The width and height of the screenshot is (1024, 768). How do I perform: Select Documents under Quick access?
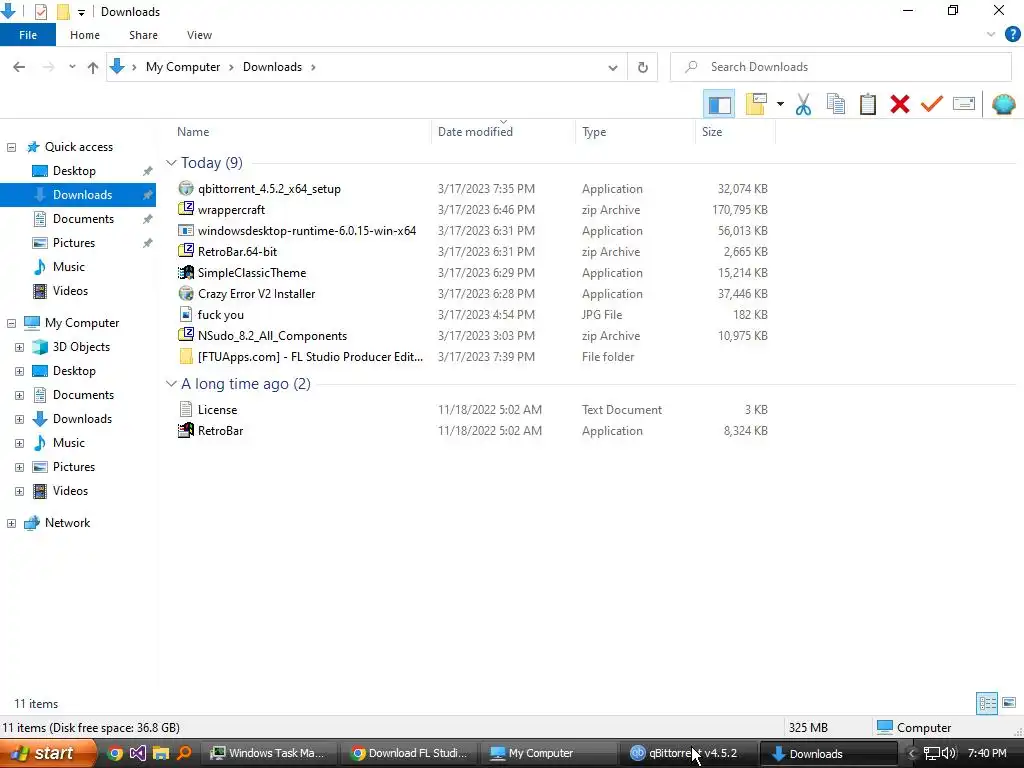(x=83, y=219)
